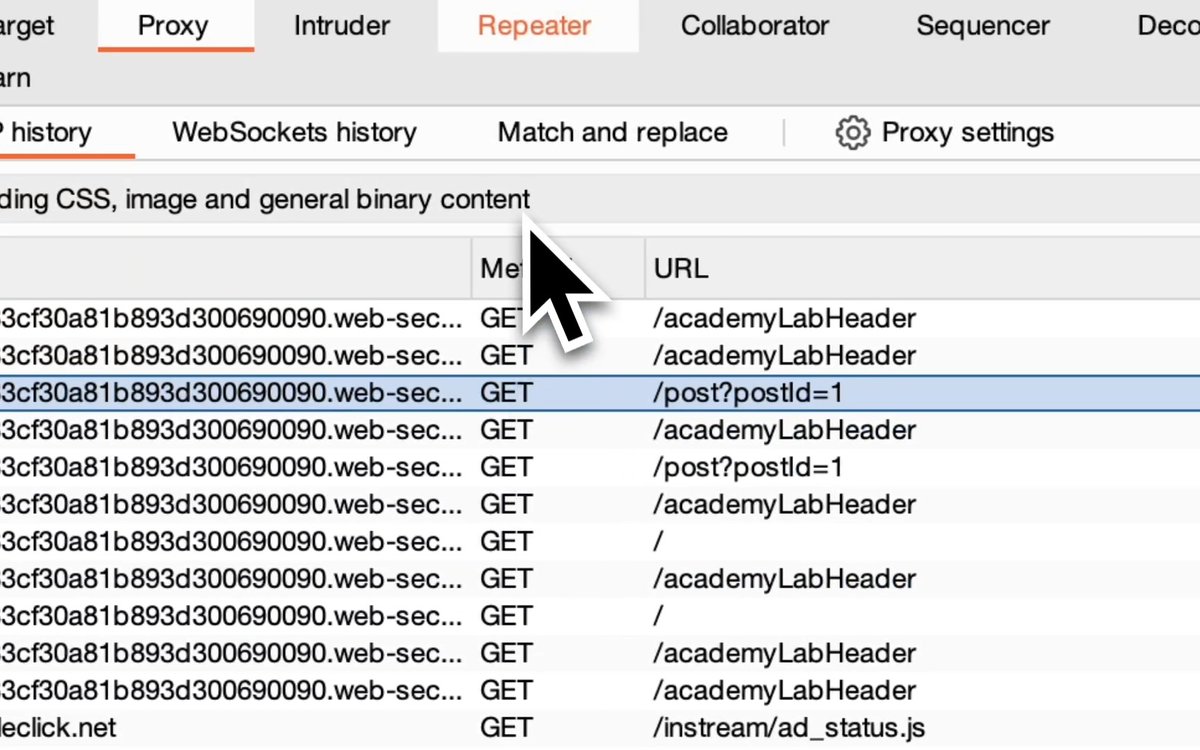This screenshot has height=750, width=1200.
Task: Select the /academyLabHeader row just under URL header
Action: (x=600, y=319)
